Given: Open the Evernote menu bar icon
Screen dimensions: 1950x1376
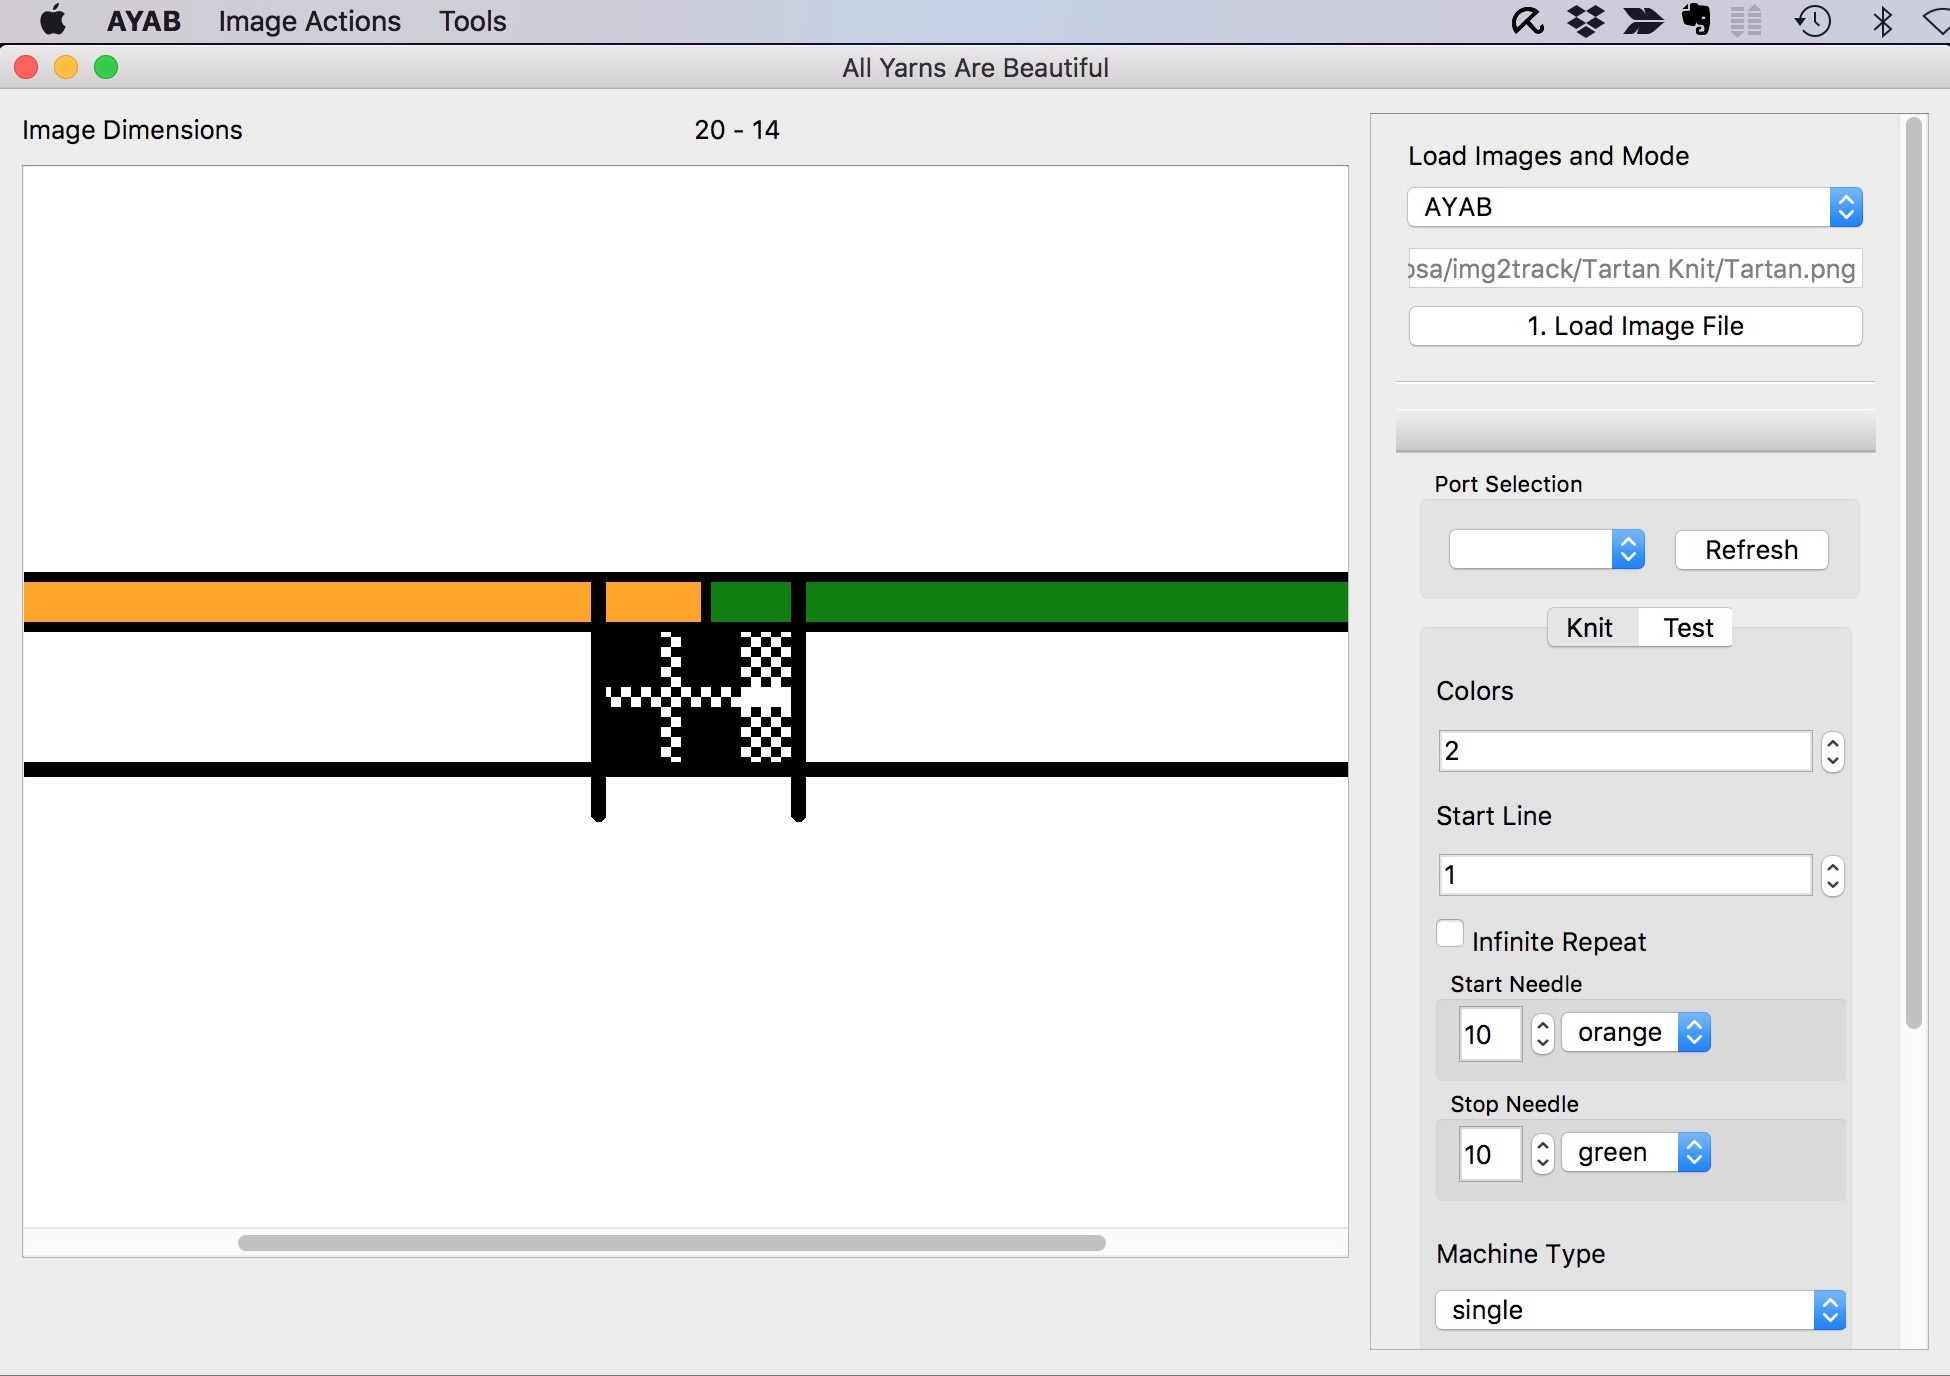Looking at the screenshot, I should pyautogui.click(x=1696, y=20).
